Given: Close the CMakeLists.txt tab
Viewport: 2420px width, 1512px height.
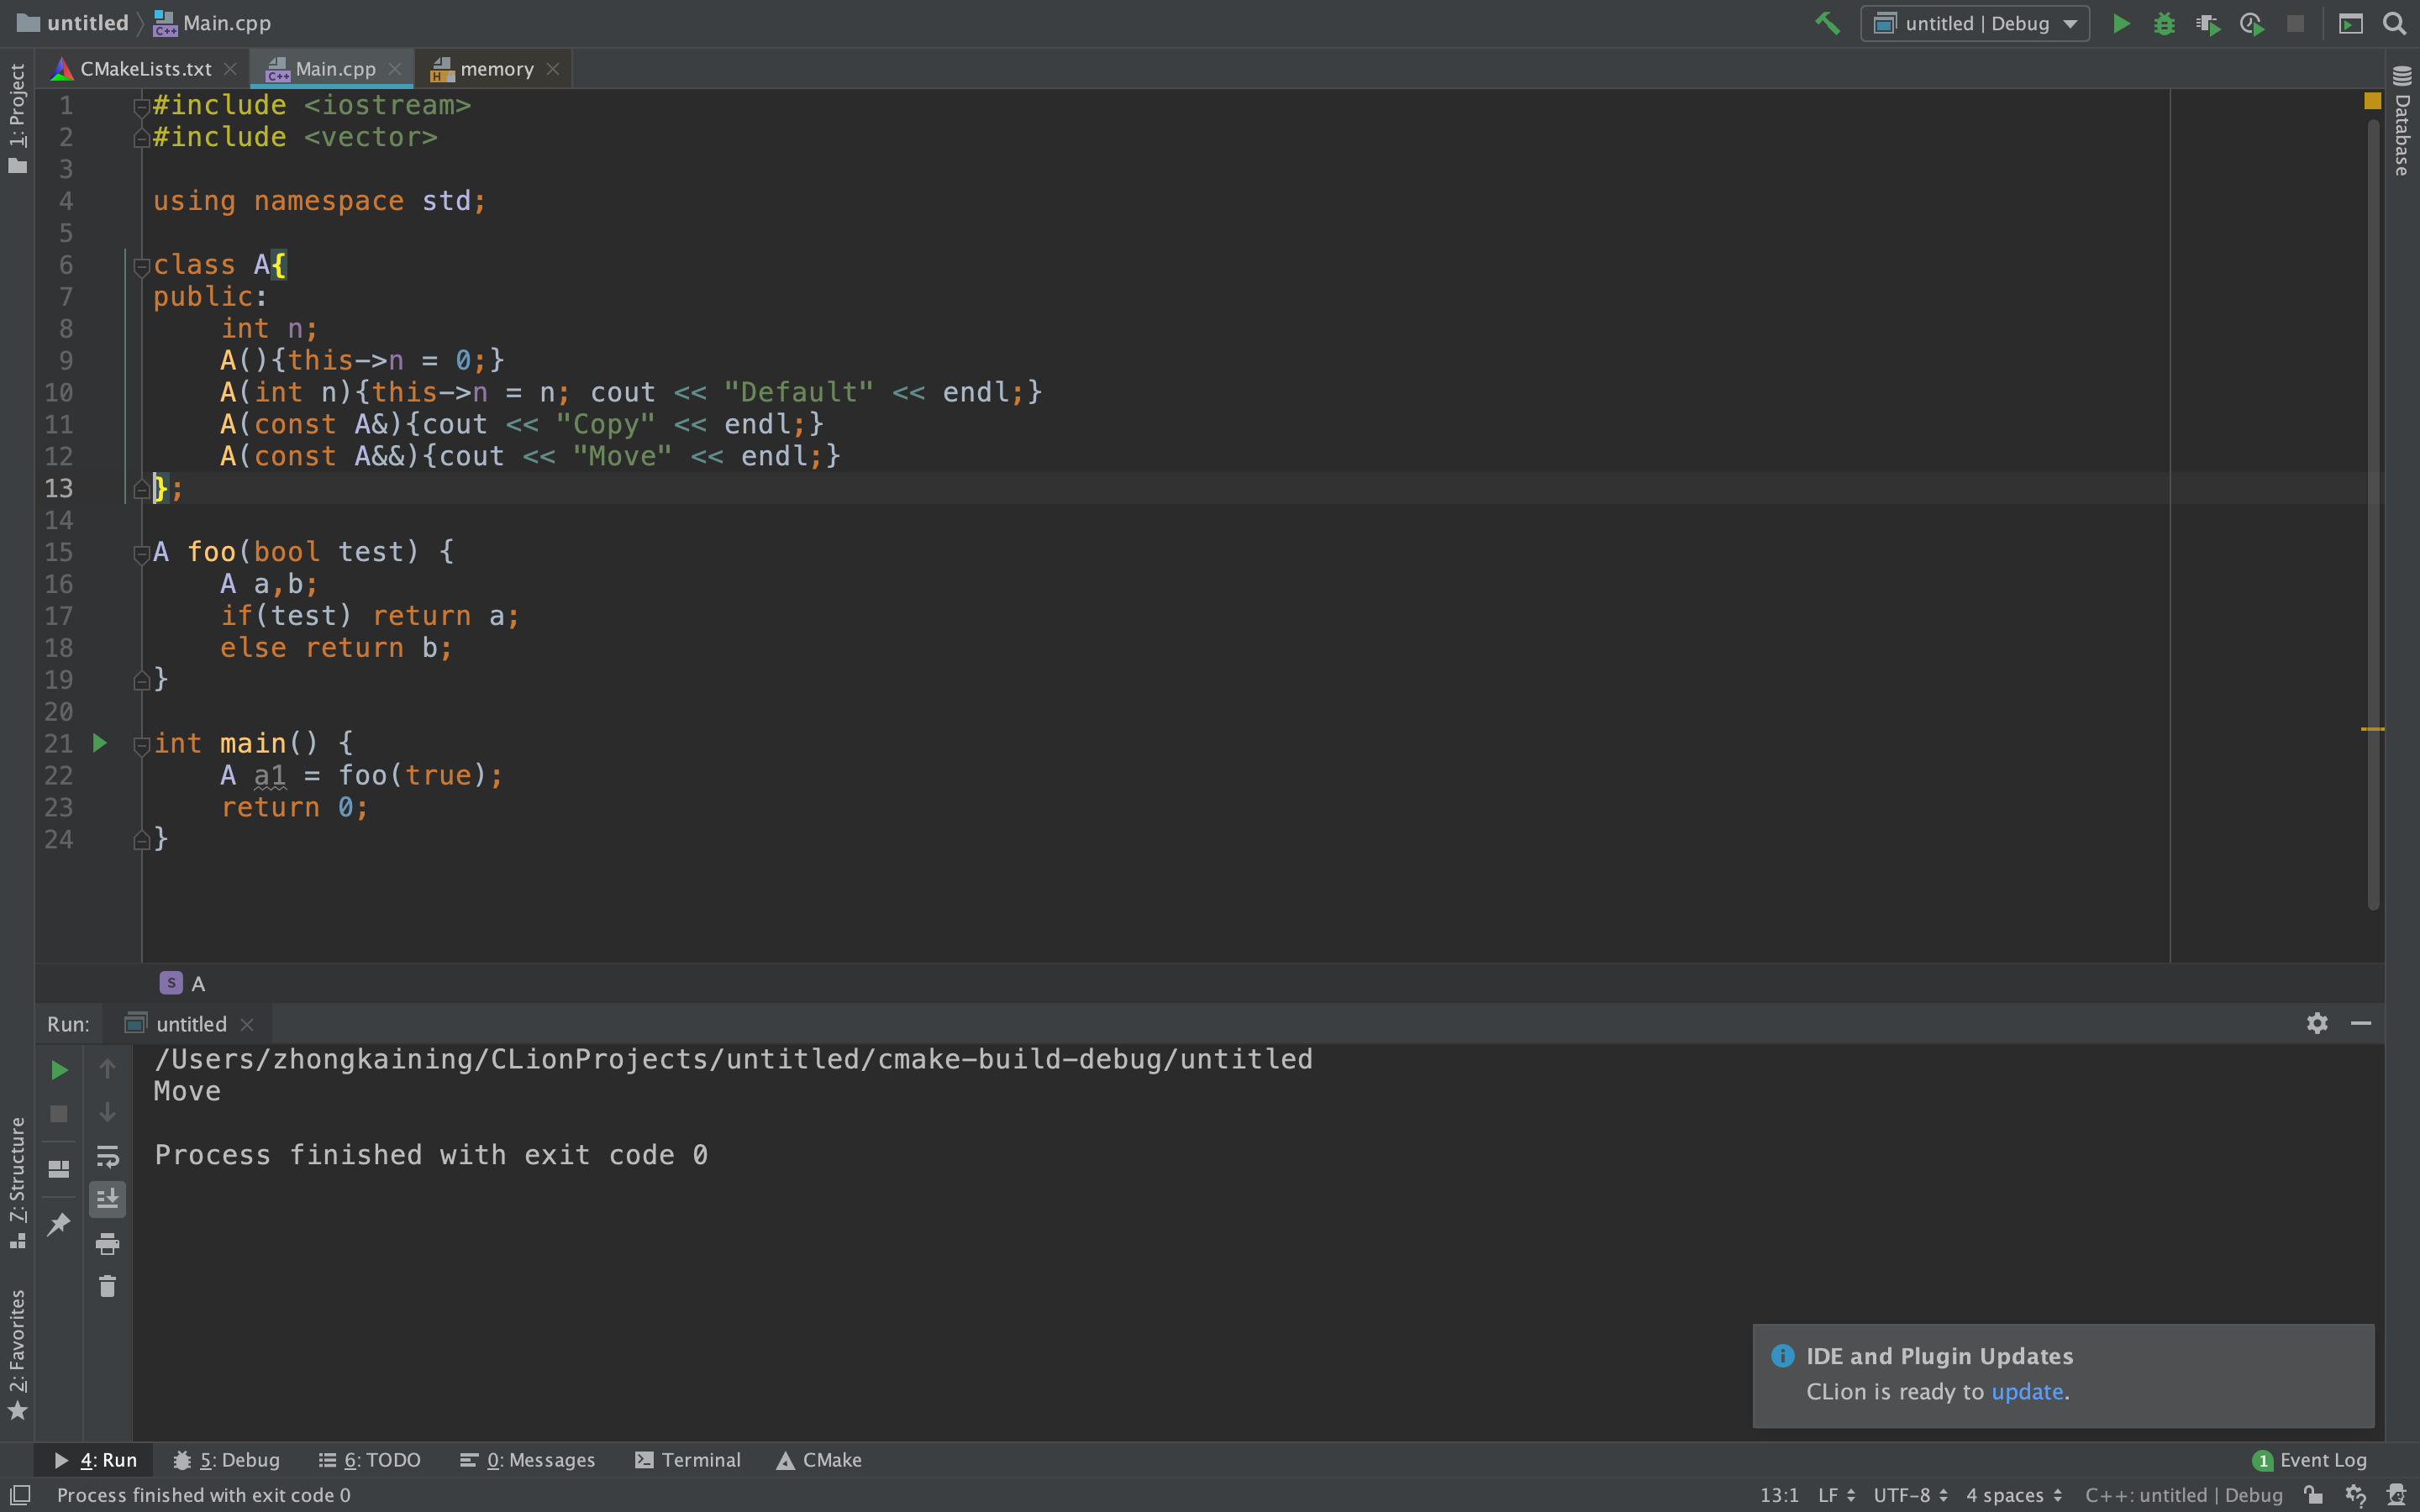Looking at the screenshot, I should [x=230, y=69].
